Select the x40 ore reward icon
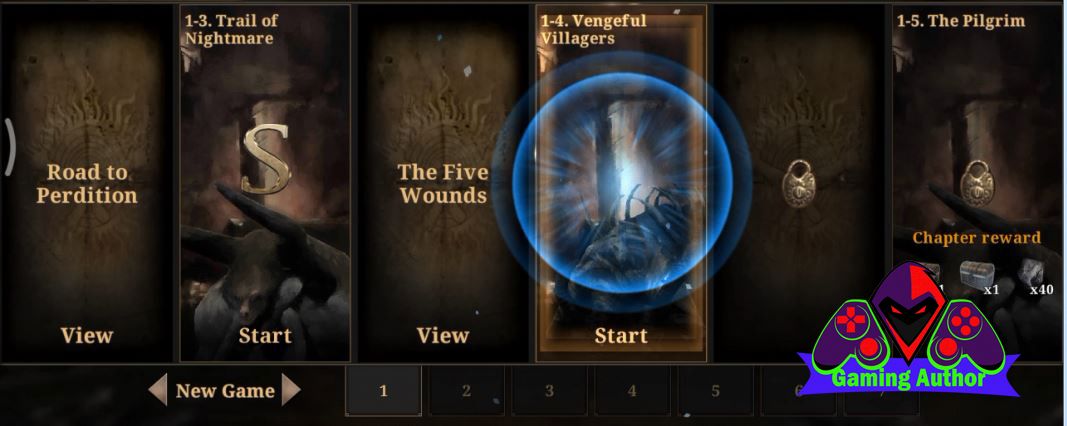The height and width of the screenshot is (426, 1067). [x=1030, y=275]
